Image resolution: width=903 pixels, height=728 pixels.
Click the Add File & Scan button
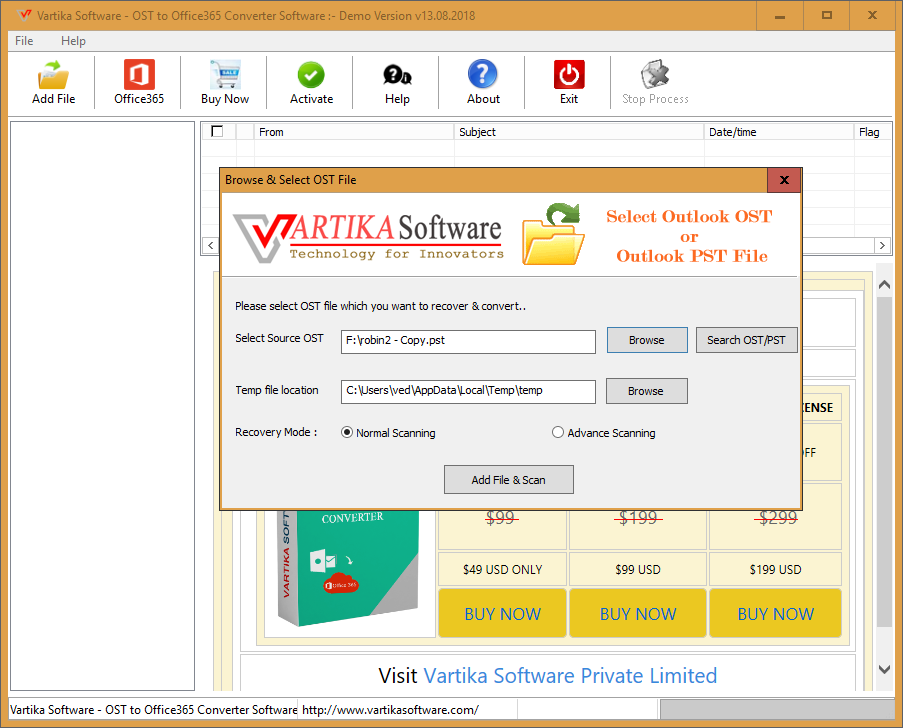(x=509, y=480)
